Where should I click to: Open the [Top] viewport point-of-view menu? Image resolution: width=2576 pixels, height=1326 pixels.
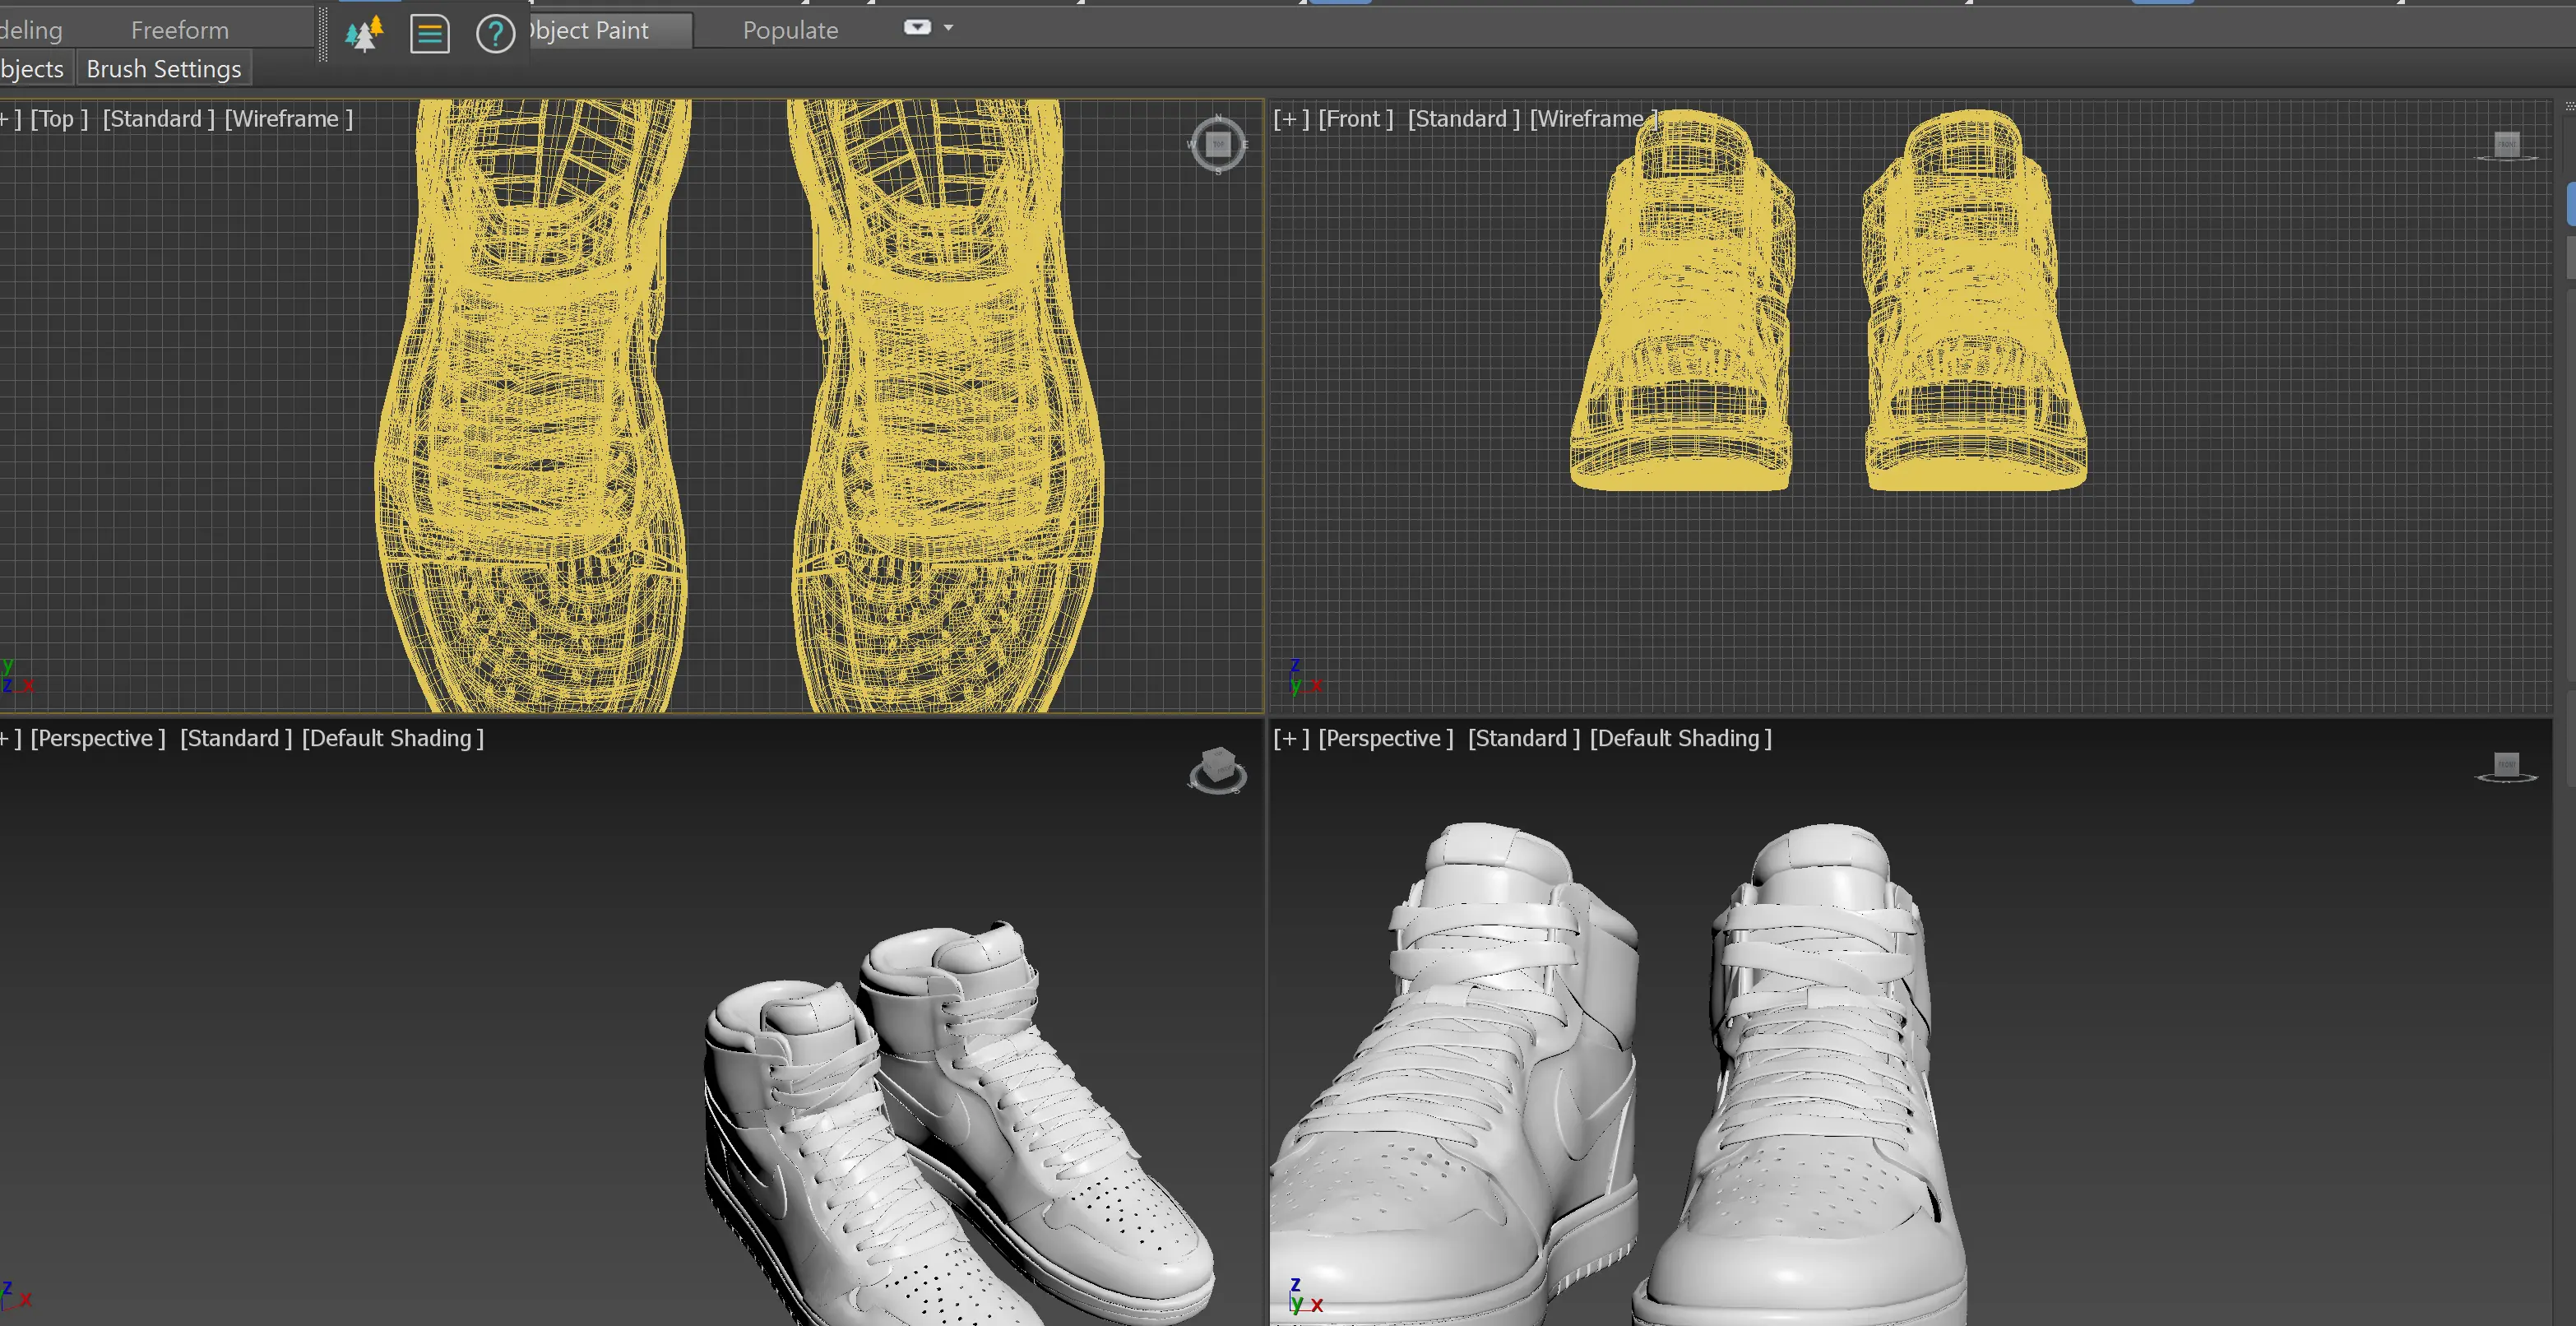(59, 119)
